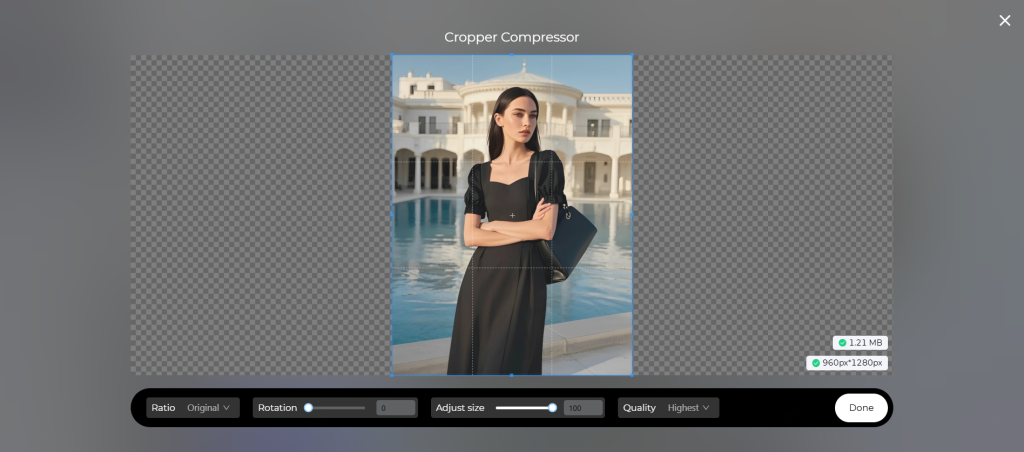Focus the Adjust size value input field
The image size is (1024, 452).
click(583, 408)
